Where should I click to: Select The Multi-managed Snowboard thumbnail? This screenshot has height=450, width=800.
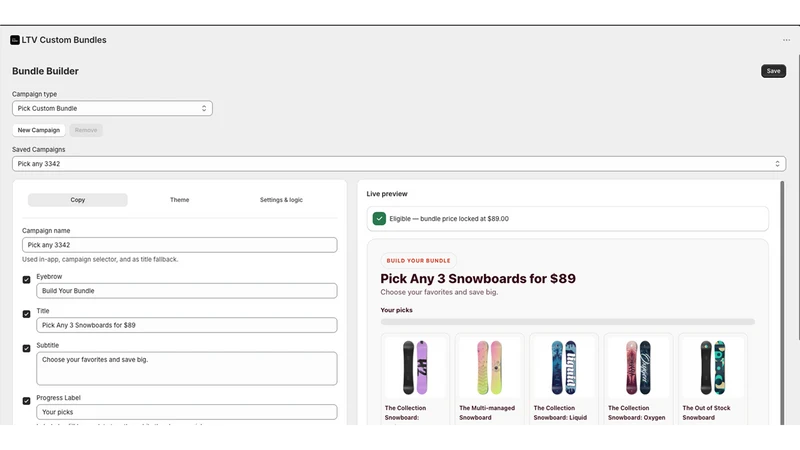489,367
